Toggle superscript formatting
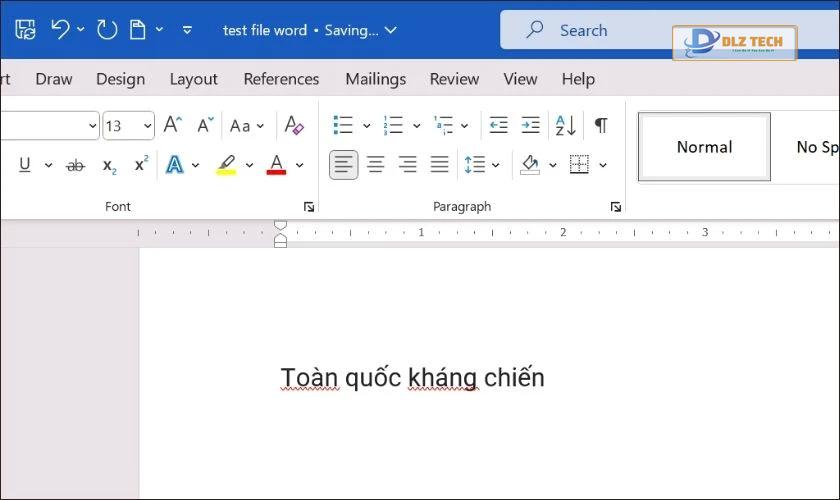The height and width of the screenshot is (500, 840). click(141, 163)
